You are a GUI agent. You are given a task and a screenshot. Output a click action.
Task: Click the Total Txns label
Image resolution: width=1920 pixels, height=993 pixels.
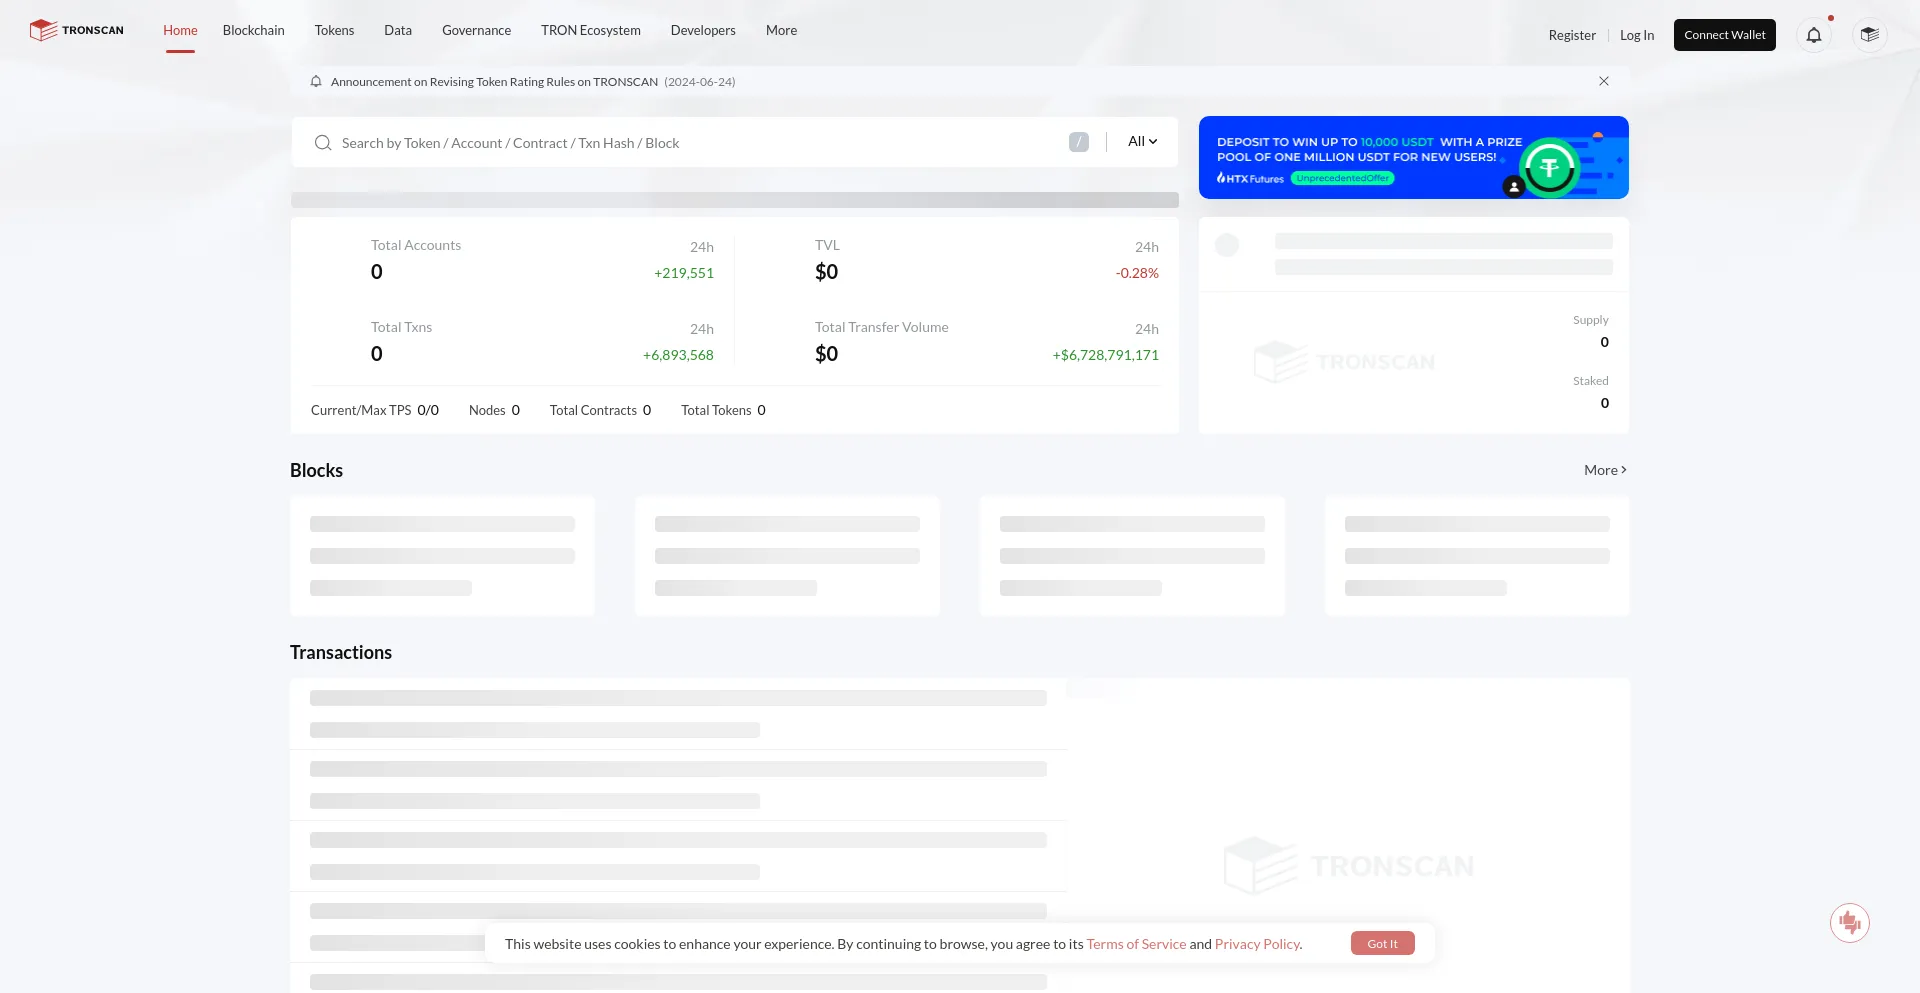tap(401, 327)
